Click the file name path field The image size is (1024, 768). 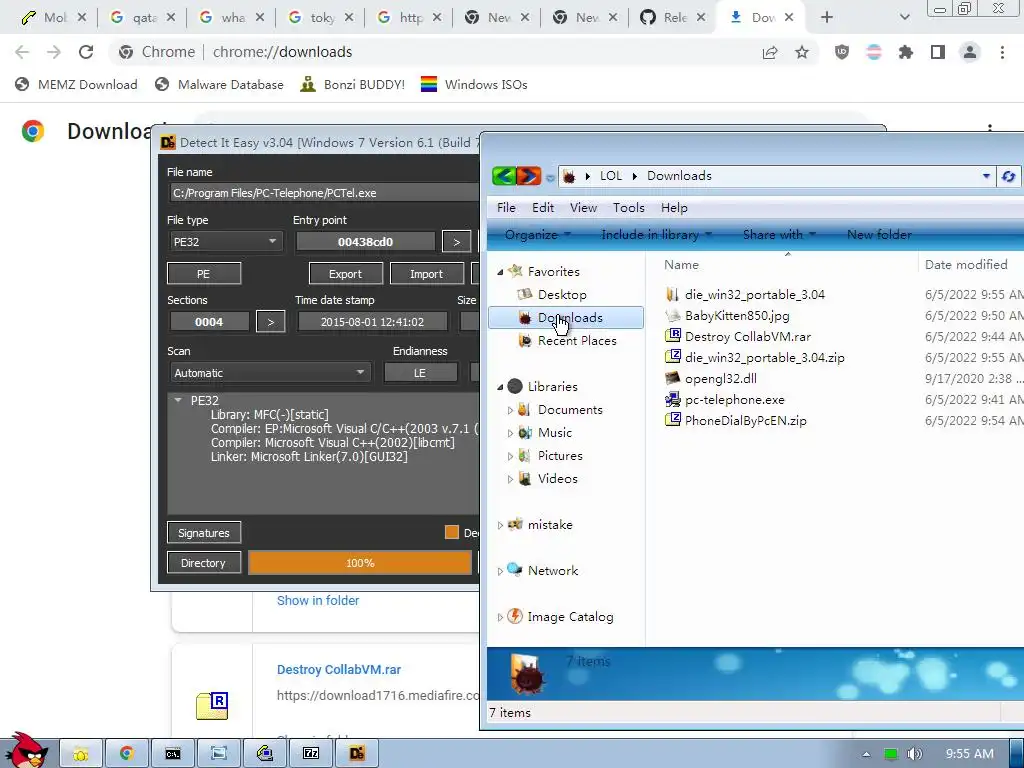pyautogui.click(x=325, y=193)
